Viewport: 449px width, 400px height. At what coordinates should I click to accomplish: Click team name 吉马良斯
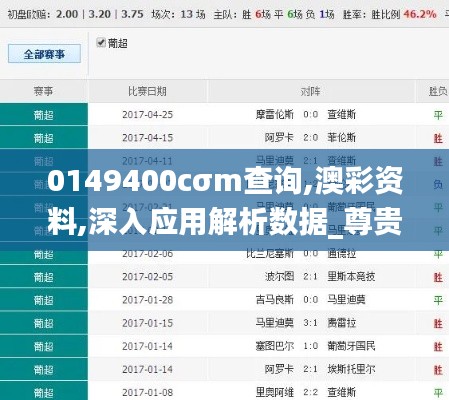tap(275, 300)
